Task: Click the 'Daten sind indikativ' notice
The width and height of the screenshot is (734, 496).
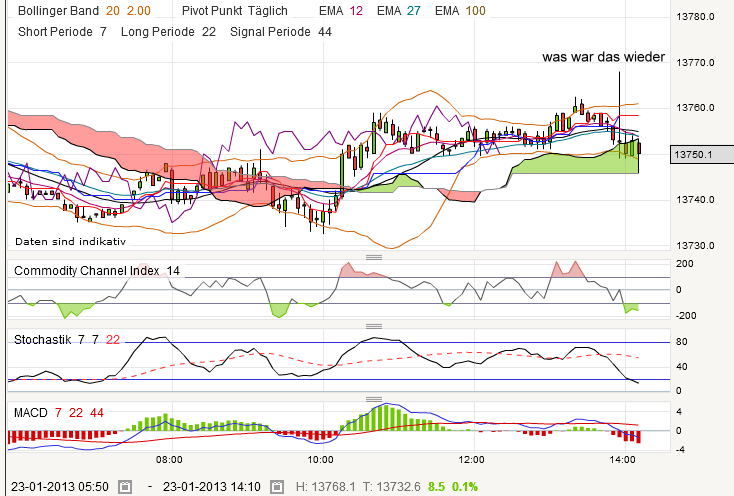Action: point(70,241)
